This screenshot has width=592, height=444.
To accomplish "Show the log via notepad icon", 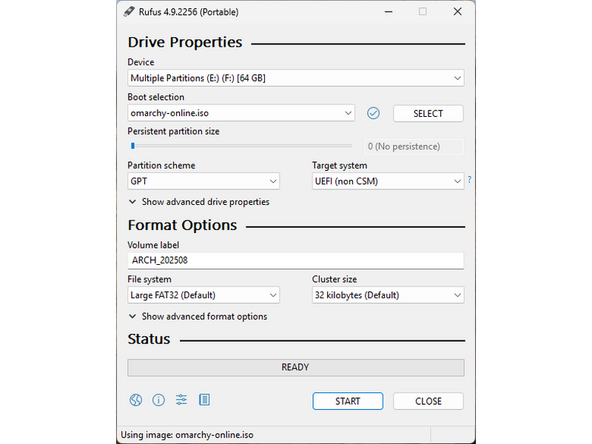I will point(204,399).
